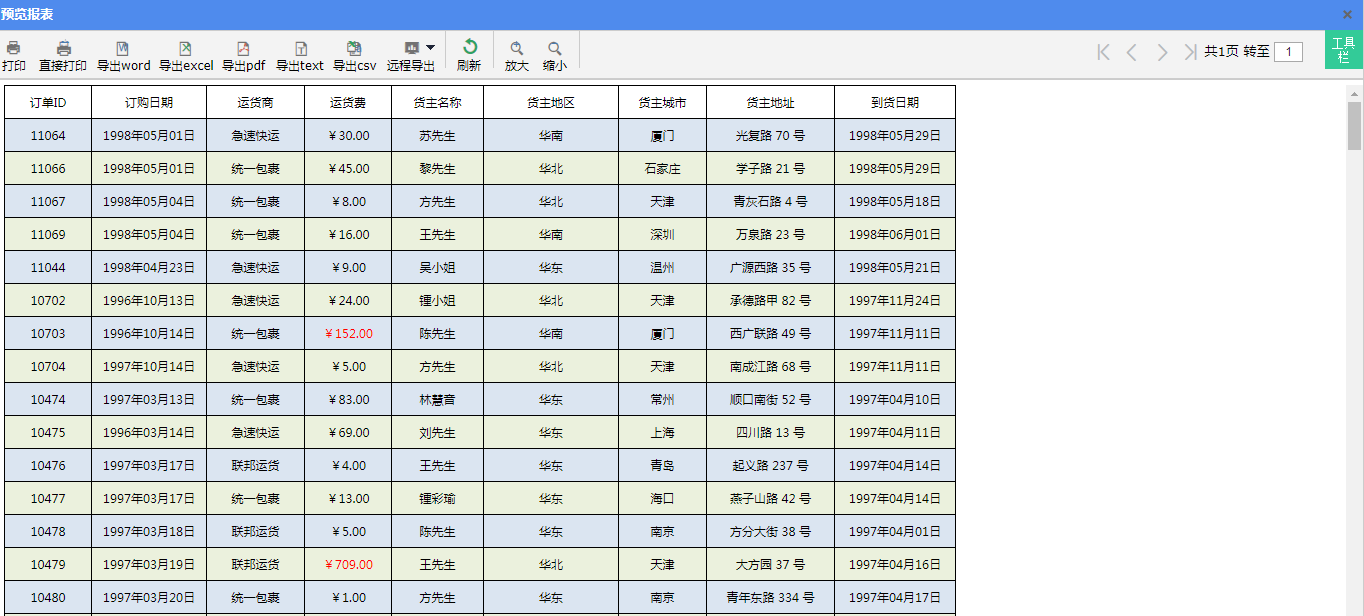Jump to the last page arrow

1190,52
